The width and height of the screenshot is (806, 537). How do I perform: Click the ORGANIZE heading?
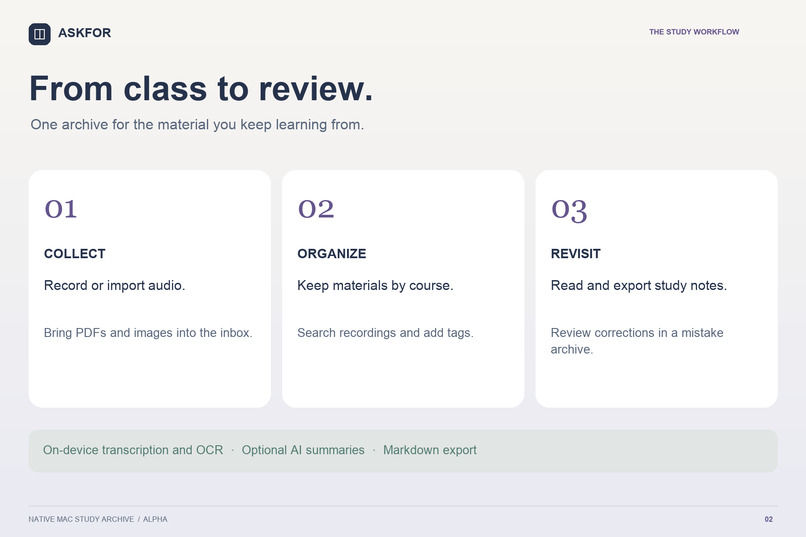point(332,254)
